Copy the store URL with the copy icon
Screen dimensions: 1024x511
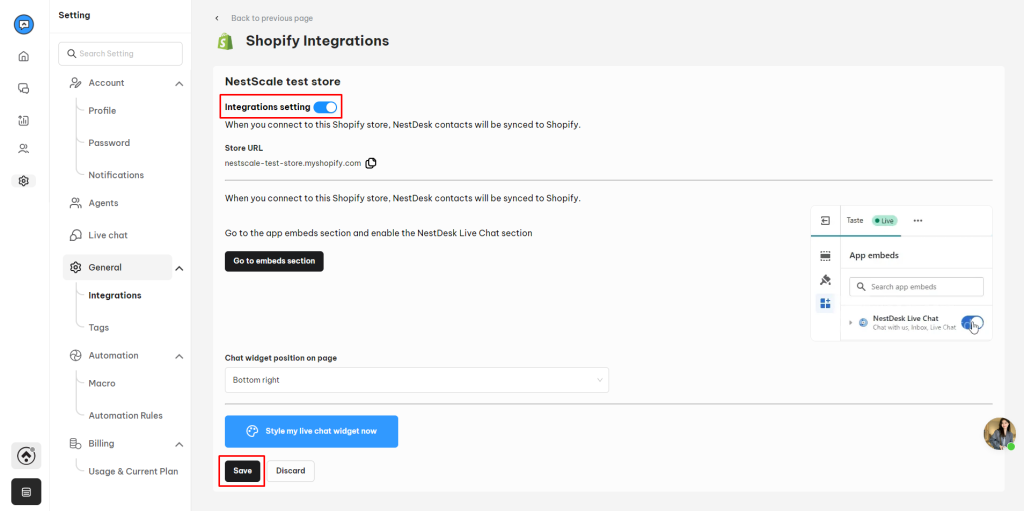click(371, 163)
